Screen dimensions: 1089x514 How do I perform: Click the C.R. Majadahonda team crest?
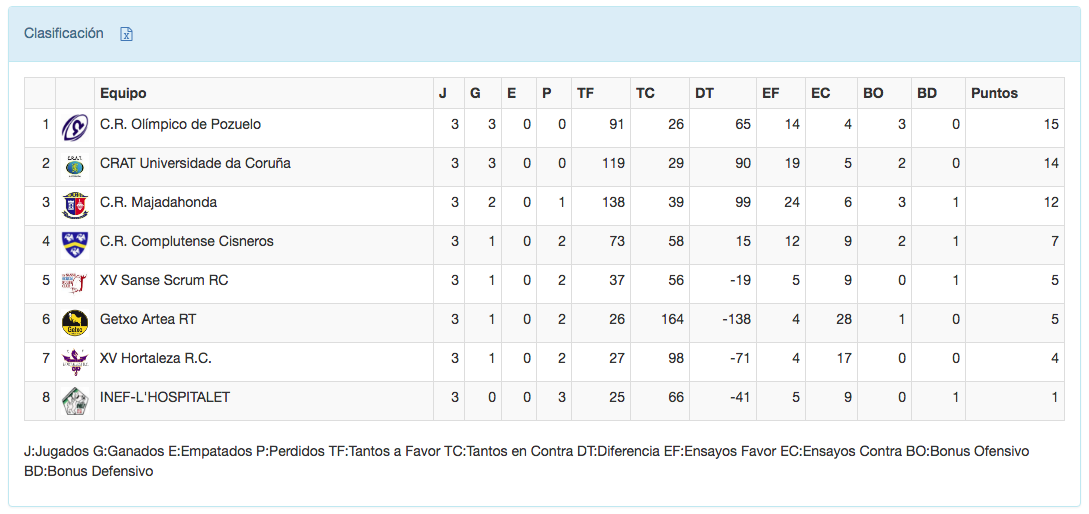tap(74, 204)
